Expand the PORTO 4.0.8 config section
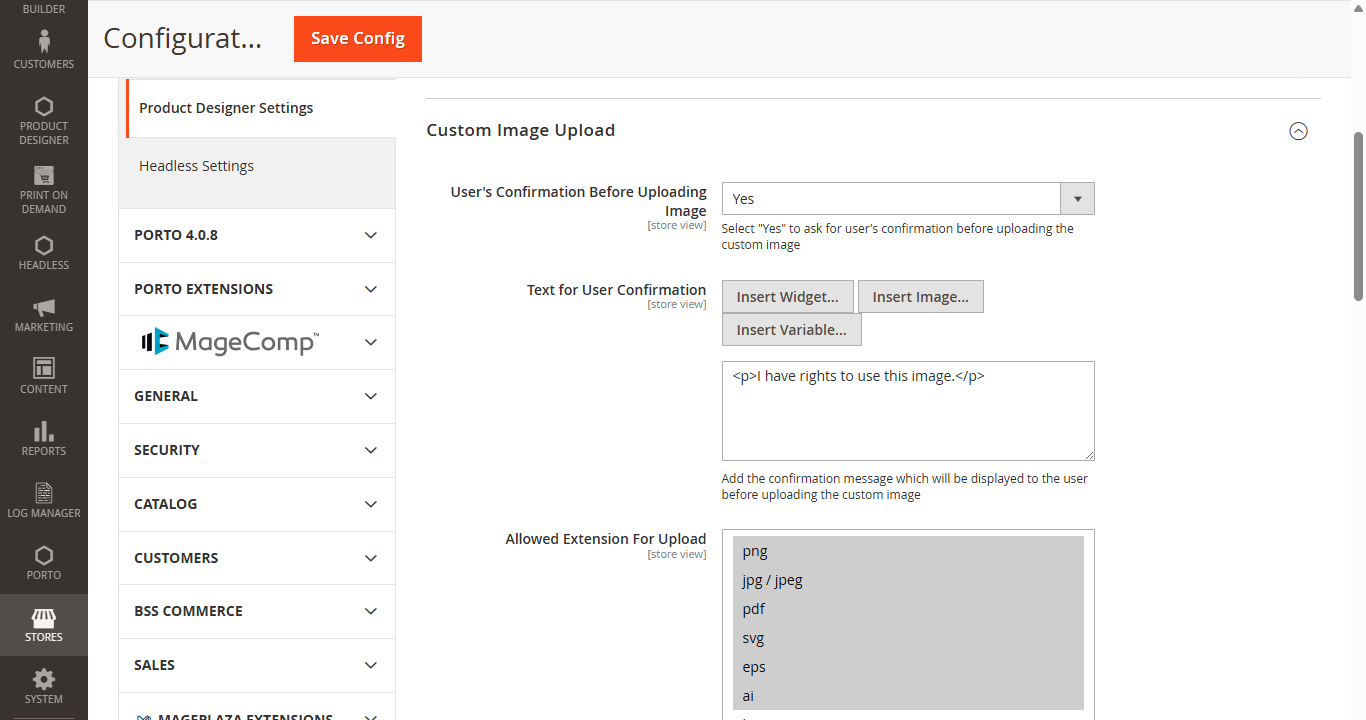1366x720 pixels. coord(257,235)
